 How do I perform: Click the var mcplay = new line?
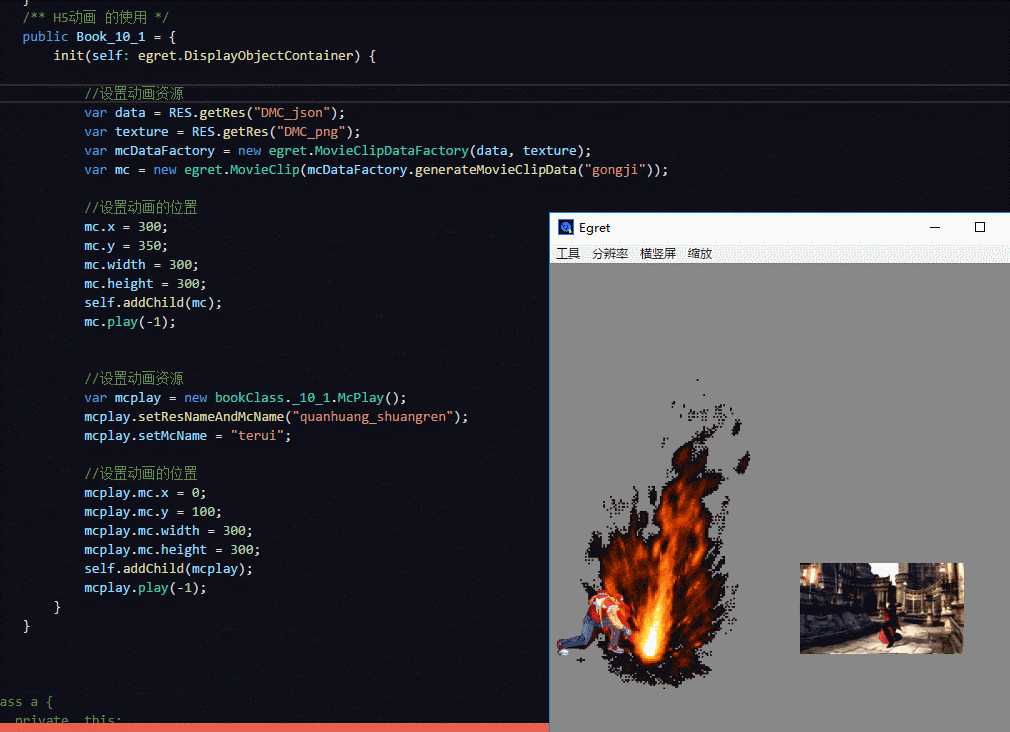pyautogui.click(x=245, y=398)
